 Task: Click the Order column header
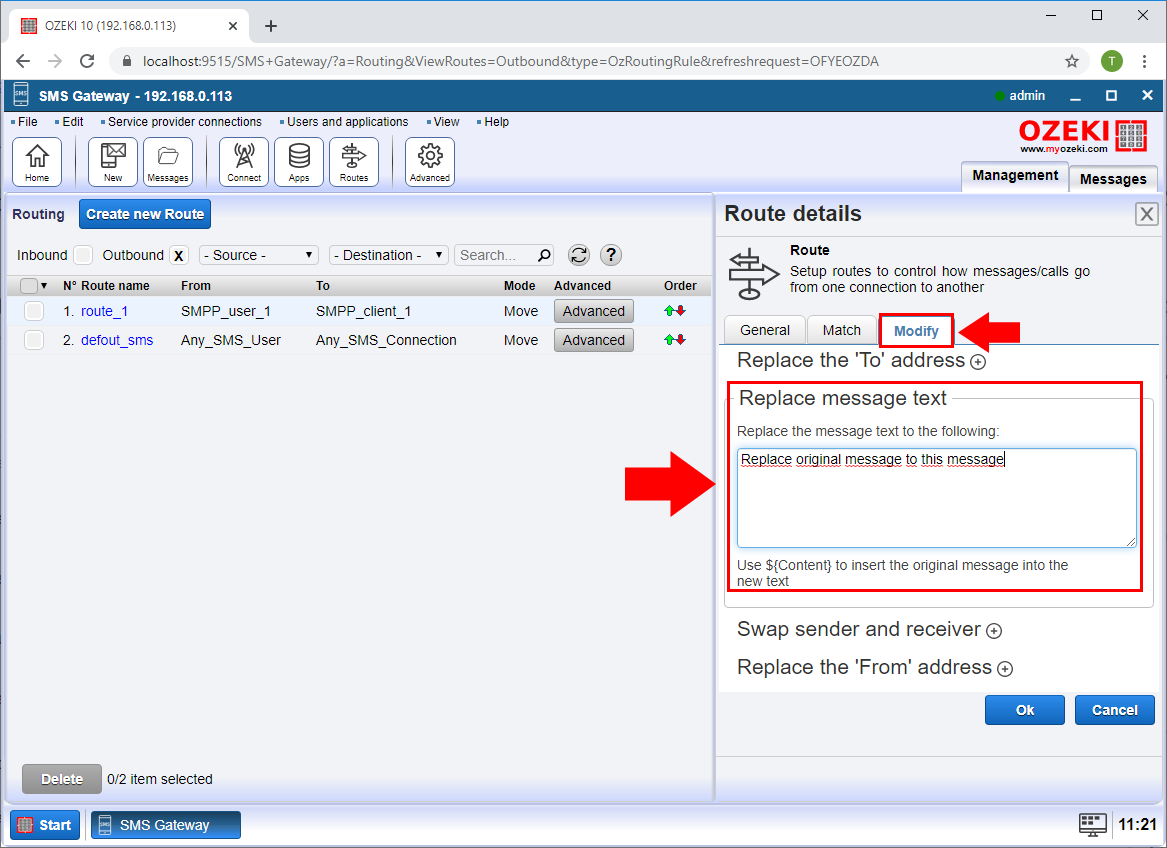(x=680, y=286)
